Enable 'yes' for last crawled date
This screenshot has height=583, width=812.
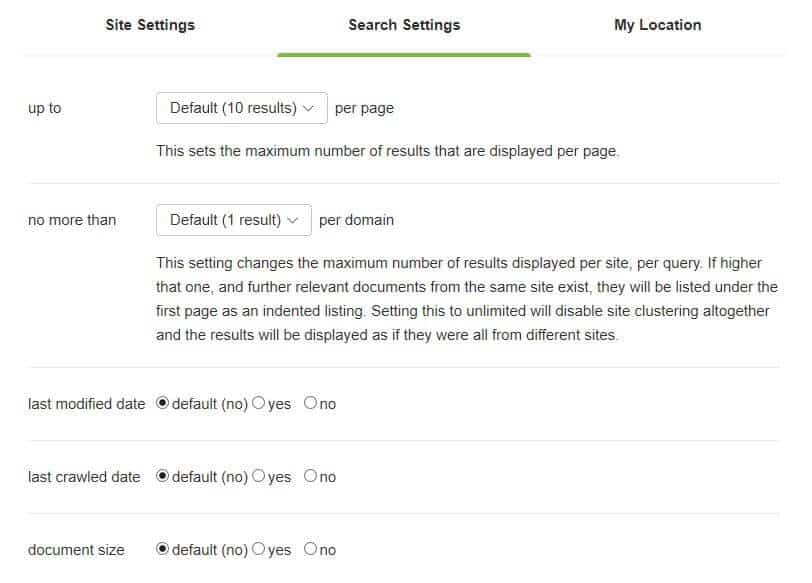[x=260, y=477]
